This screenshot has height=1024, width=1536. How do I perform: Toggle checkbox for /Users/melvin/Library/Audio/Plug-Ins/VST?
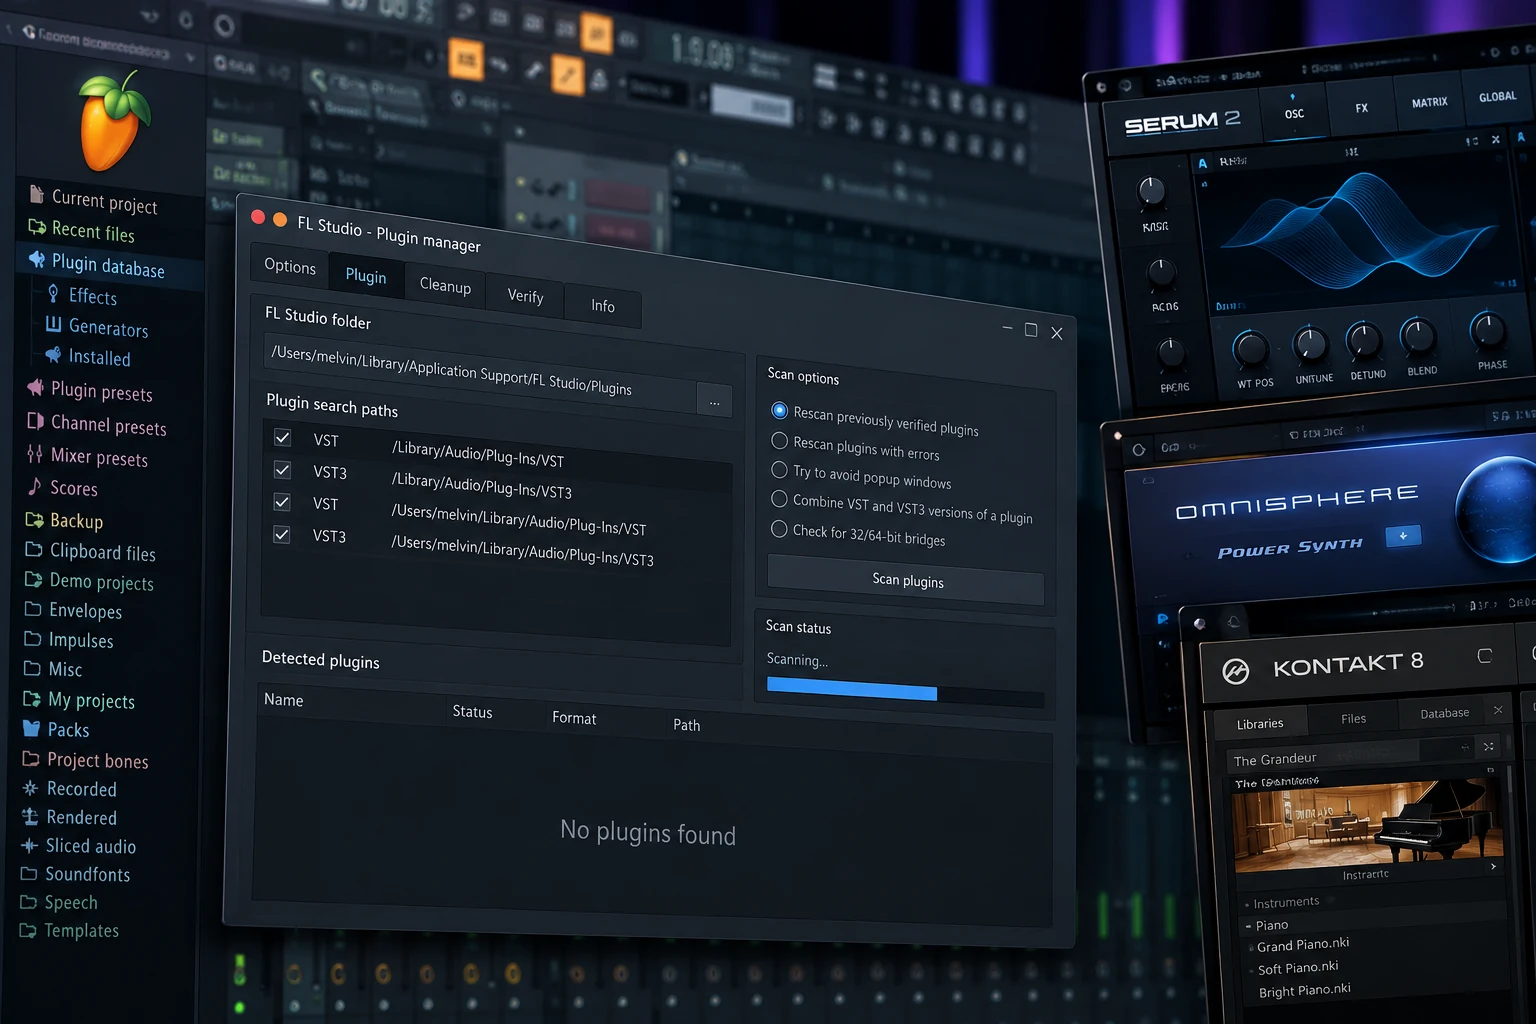282,502
